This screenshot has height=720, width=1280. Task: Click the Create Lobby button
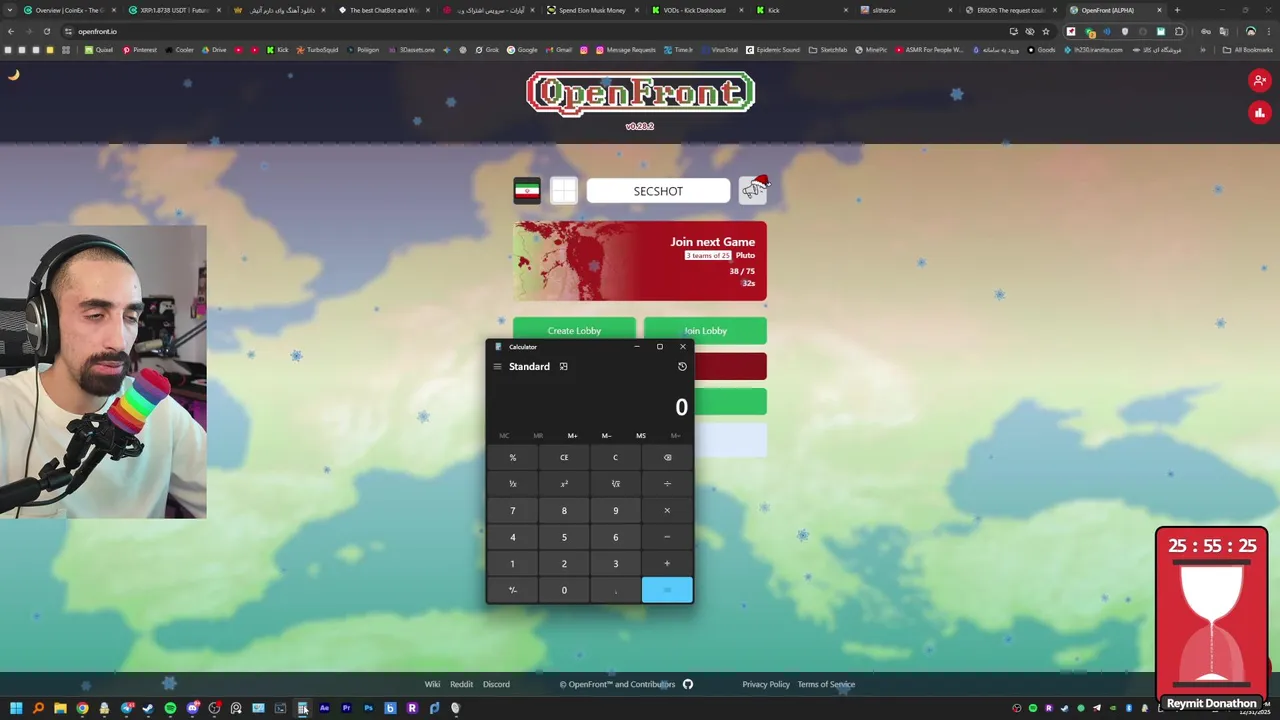(574, 331)
